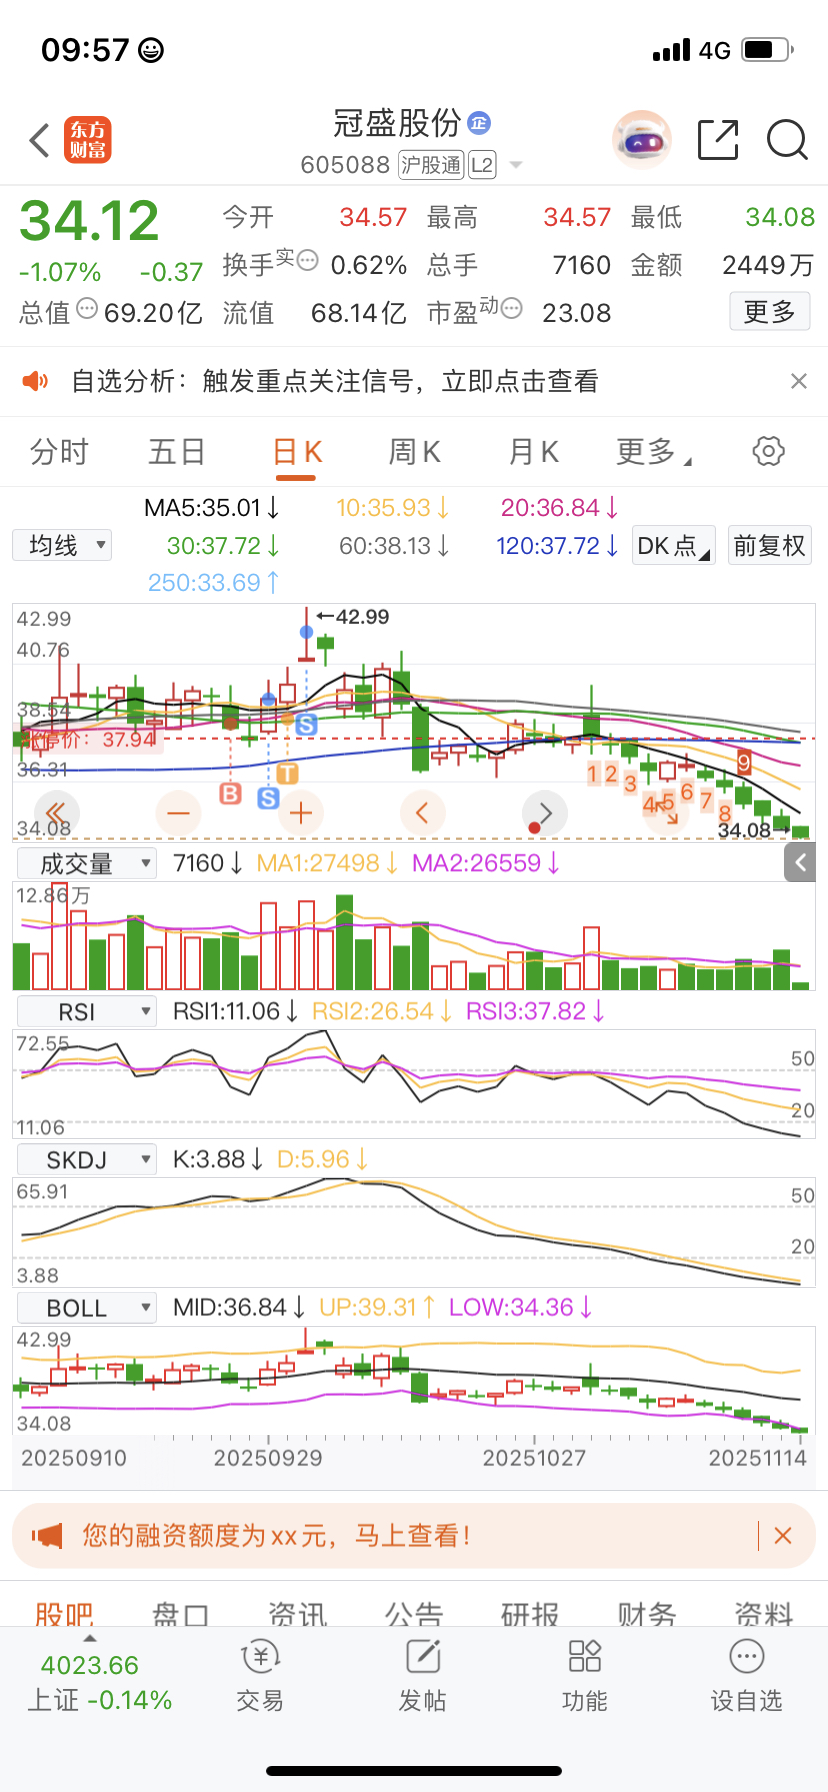Open the 均线 indicator dropdown
Viewport: 828px width, 1792px height.
(x=62, y=545)
